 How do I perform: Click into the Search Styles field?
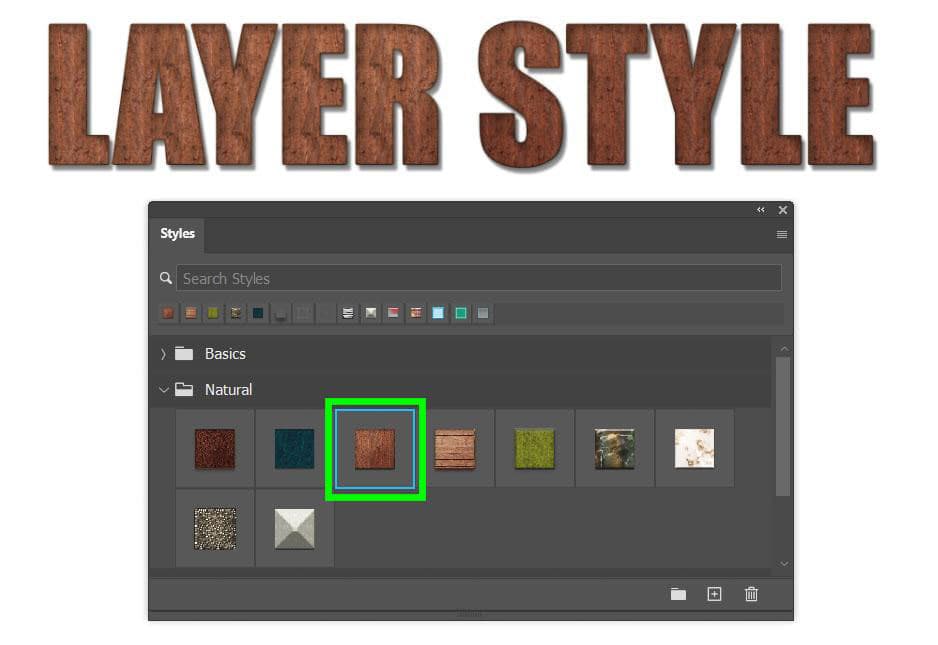[x=479, y=278]
